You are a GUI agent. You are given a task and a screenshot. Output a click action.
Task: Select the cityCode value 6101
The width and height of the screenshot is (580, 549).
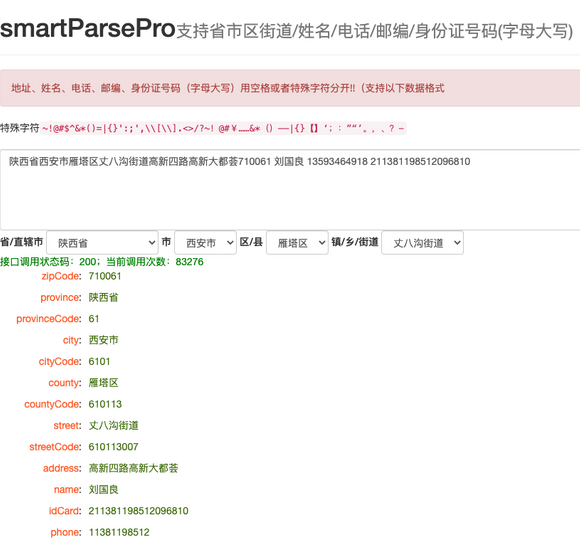[99, 361]
